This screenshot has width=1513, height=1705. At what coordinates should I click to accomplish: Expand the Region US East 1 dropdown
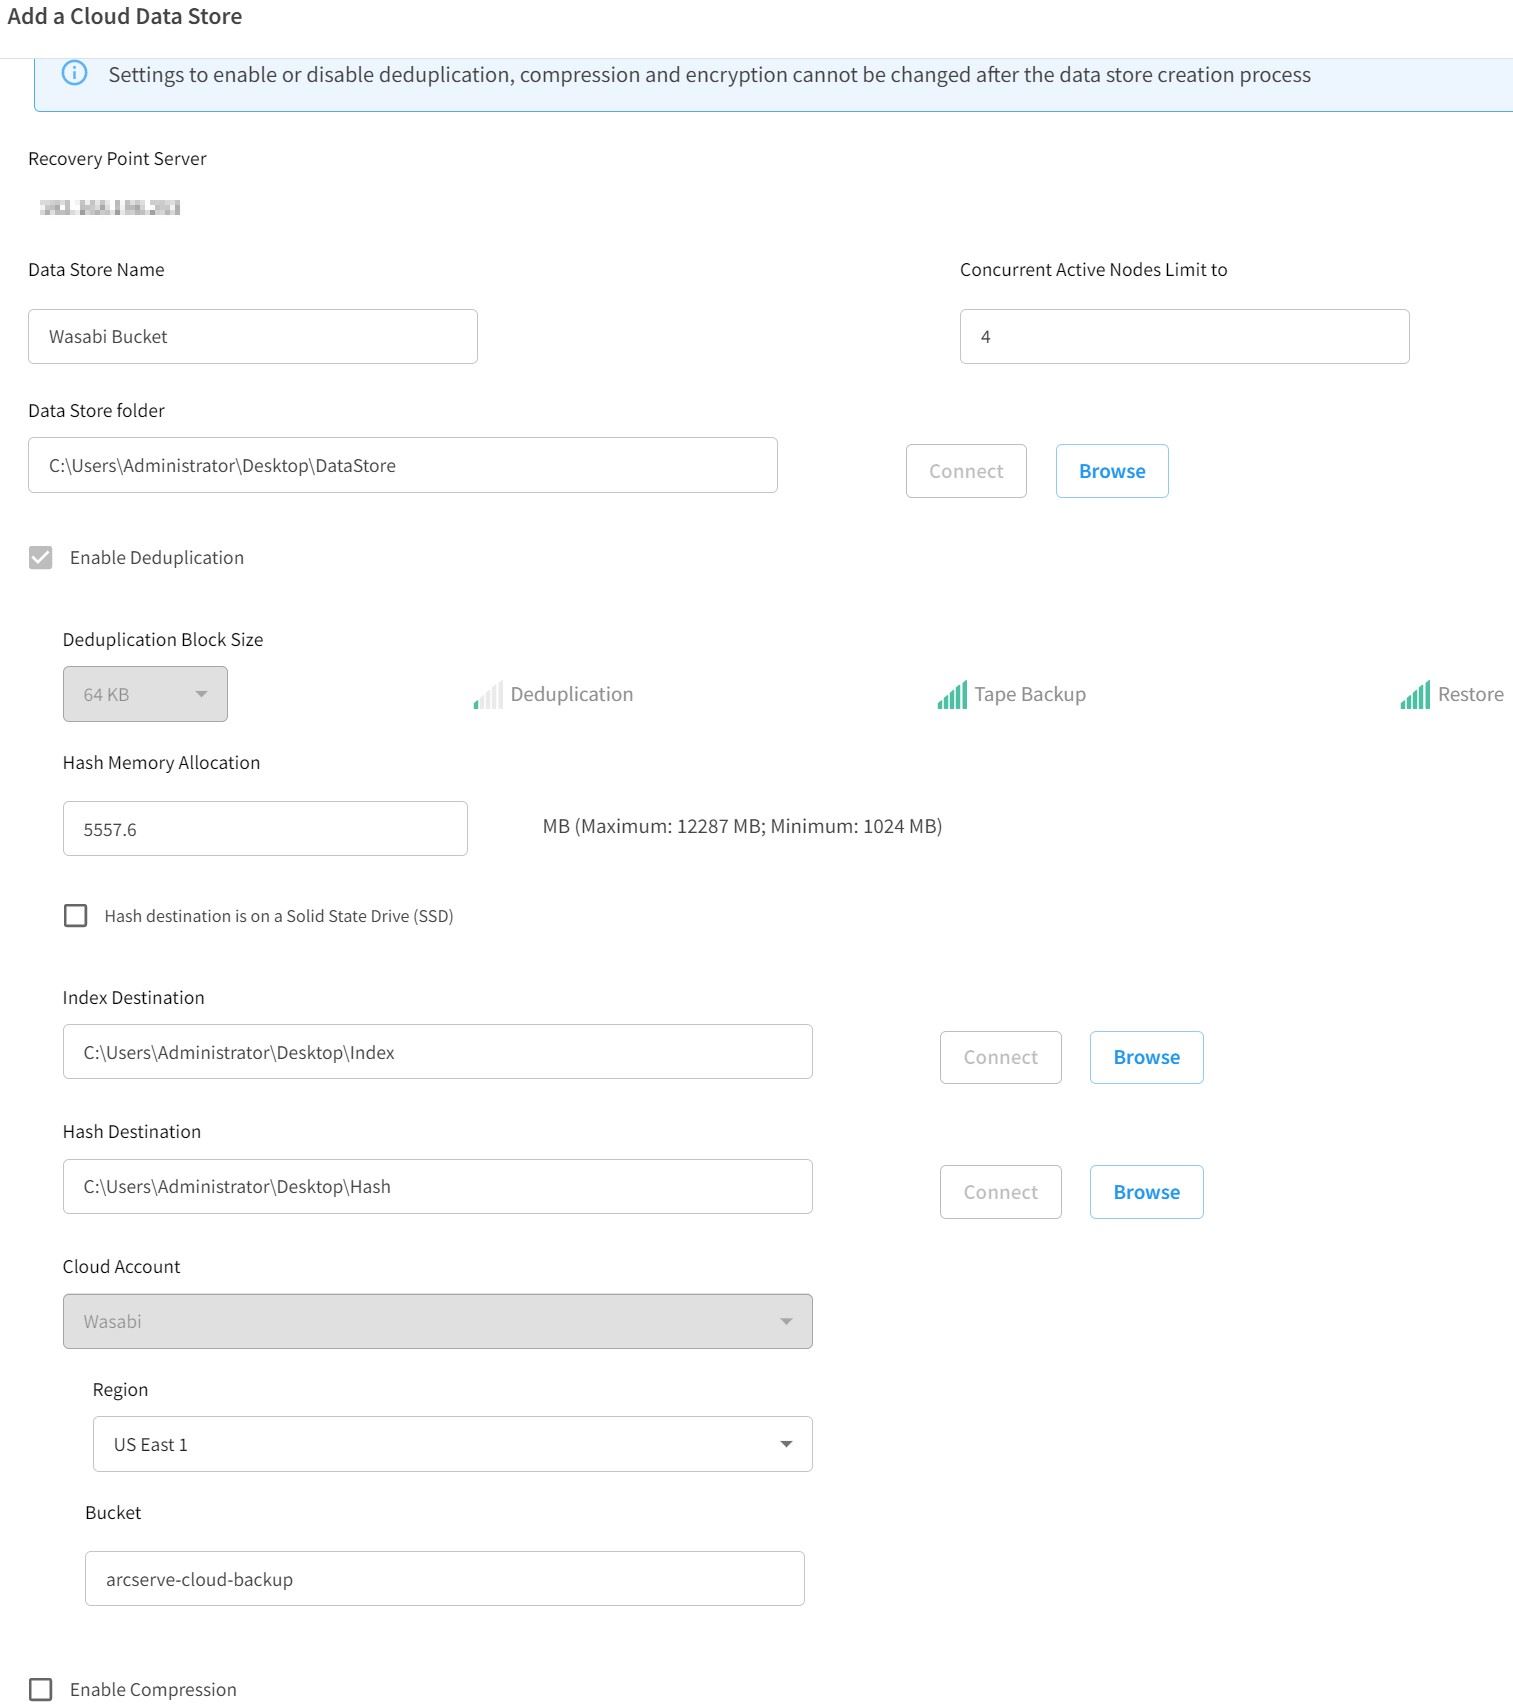coord(452,1444)
